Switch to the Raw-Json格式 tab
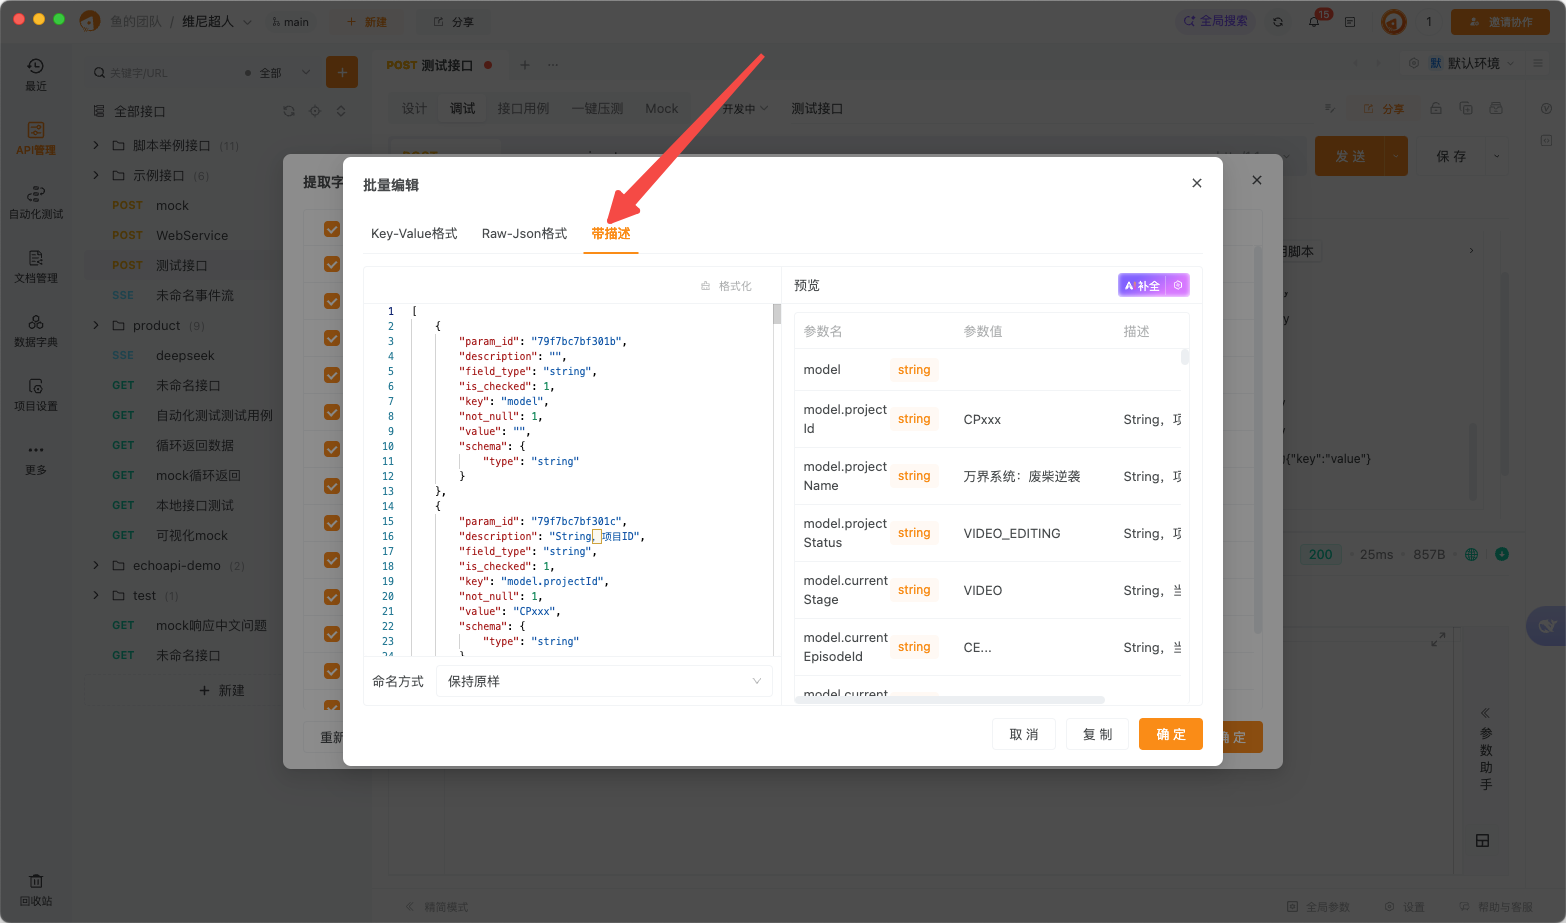The width and height of the screenshot is (1566, 923). coord(524,233)
